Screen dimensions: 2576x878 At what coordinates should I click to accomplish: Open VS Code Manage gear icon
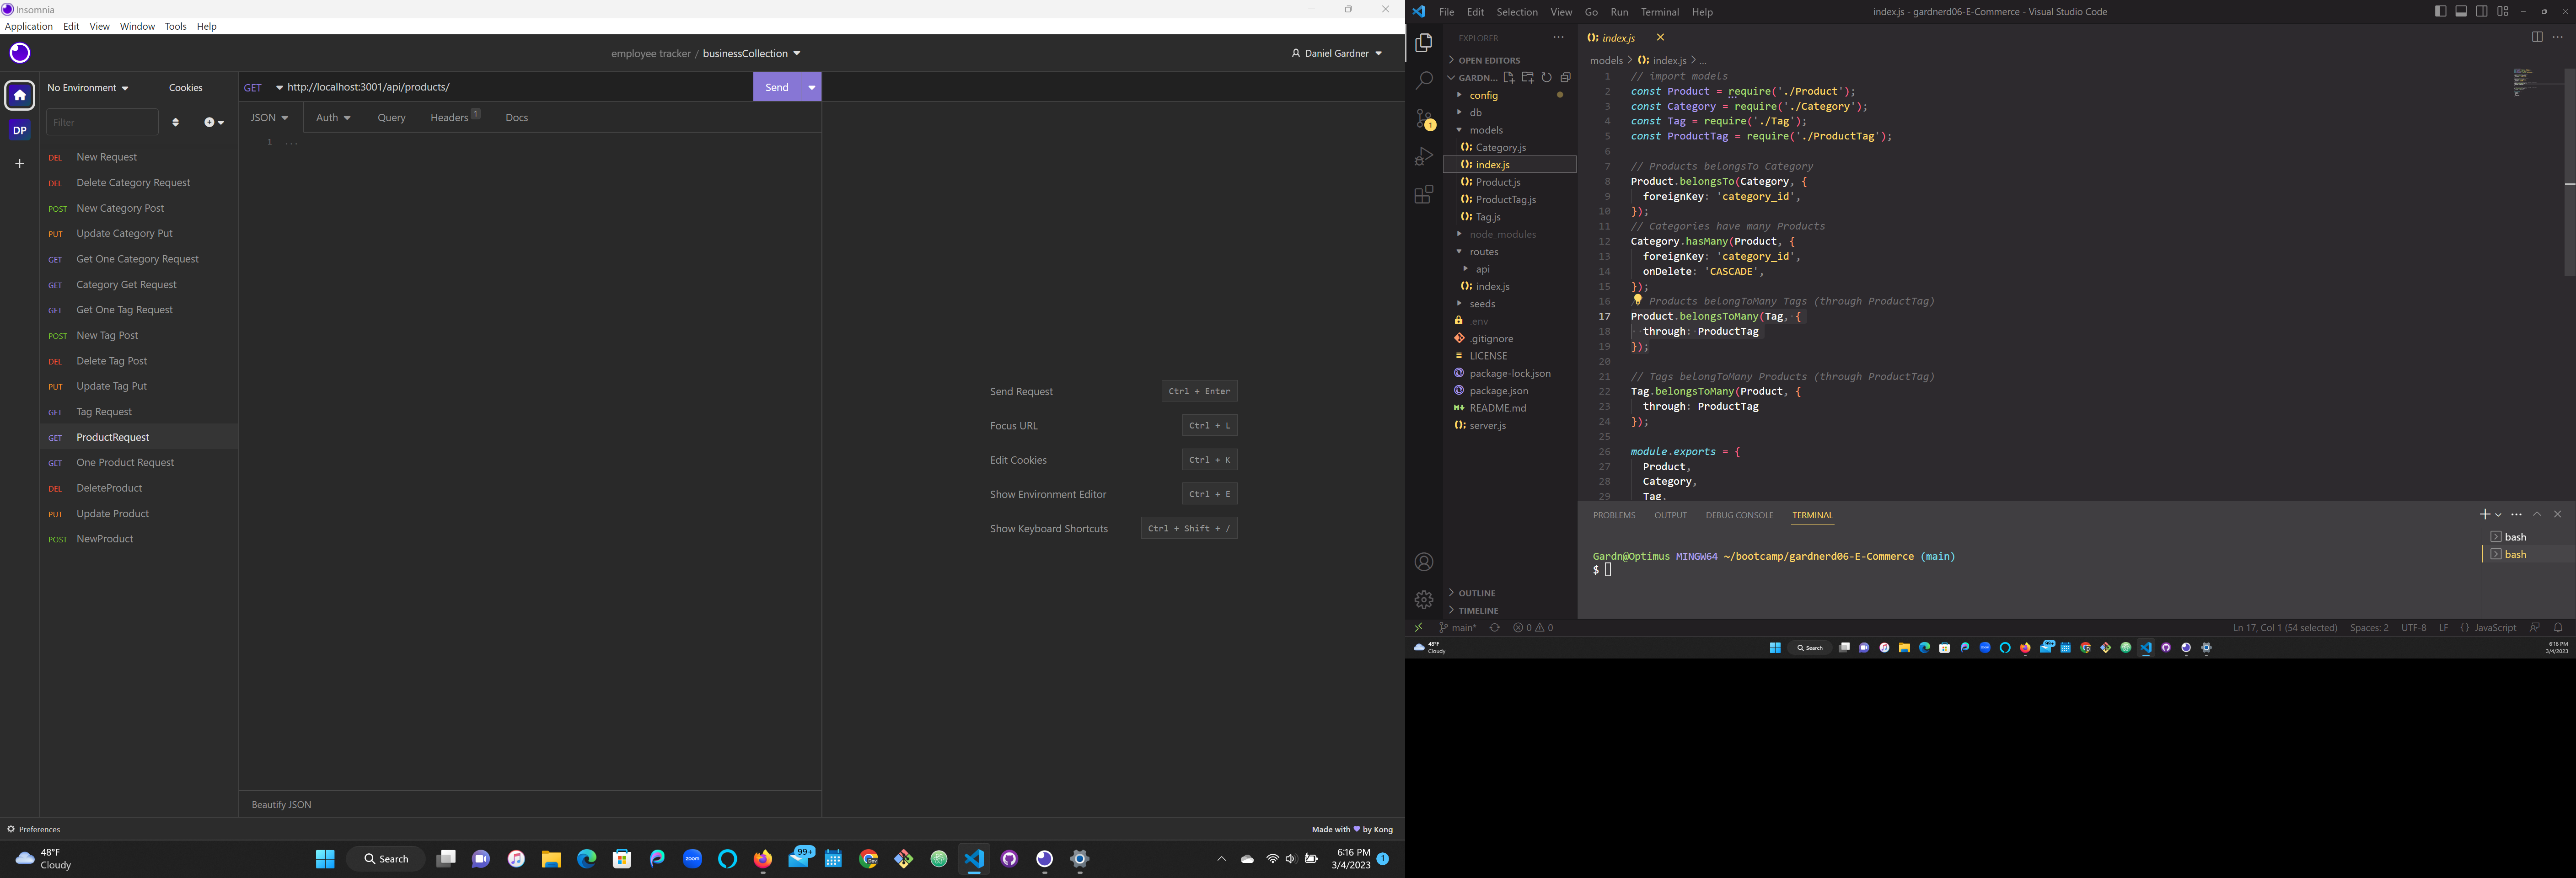click(x=1424, y=600)
